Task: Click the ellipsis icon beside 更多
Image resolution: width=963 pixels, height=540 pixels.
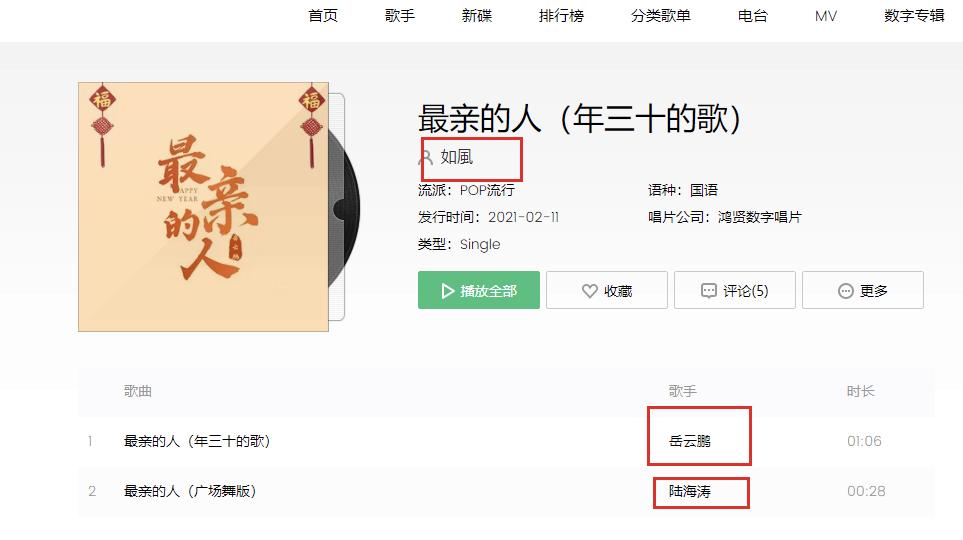Action: click(846, 291)
